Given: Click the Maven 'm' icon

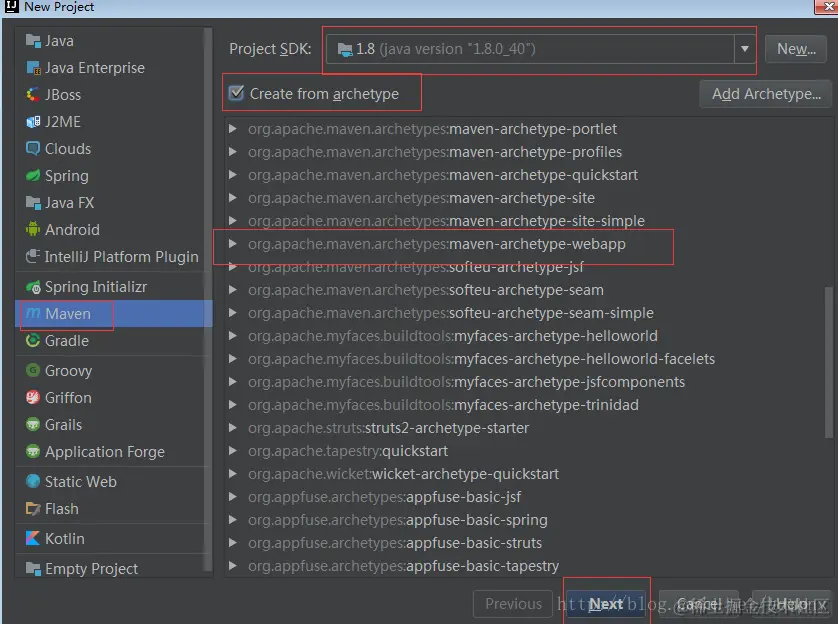Looking at the screenshot, I should (x=33, y=314).
